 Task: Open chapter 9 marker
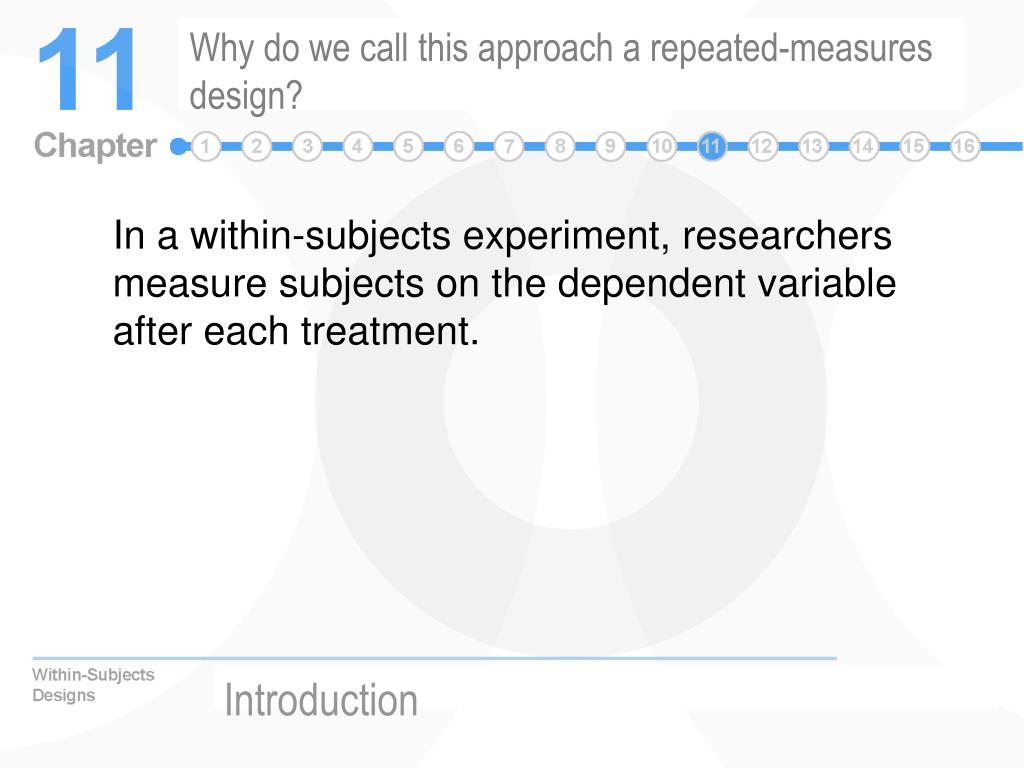point(610,146)
